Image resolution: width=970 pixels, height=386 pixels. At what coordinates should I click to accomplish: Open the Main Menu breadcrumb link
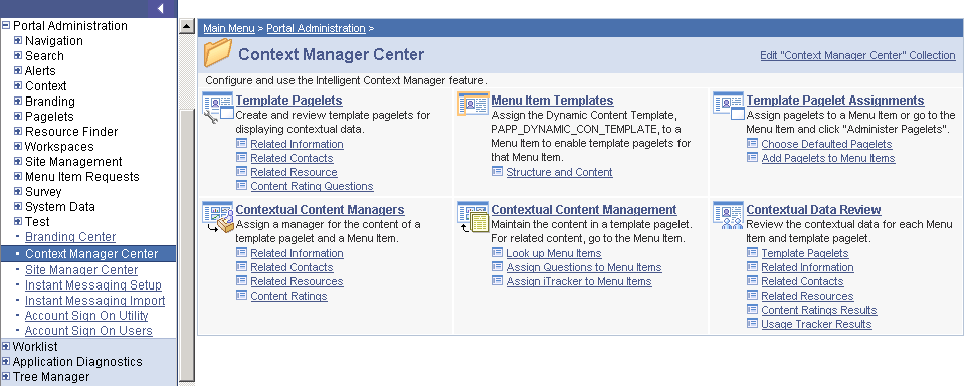229,28
